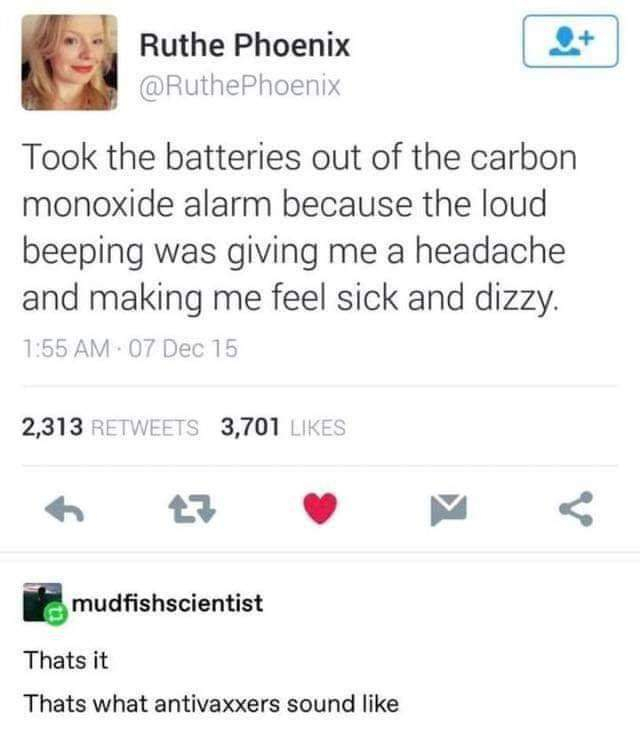Open direct message envelope icon
Viewport: 640px width, 737px height.
click(448, 510)
